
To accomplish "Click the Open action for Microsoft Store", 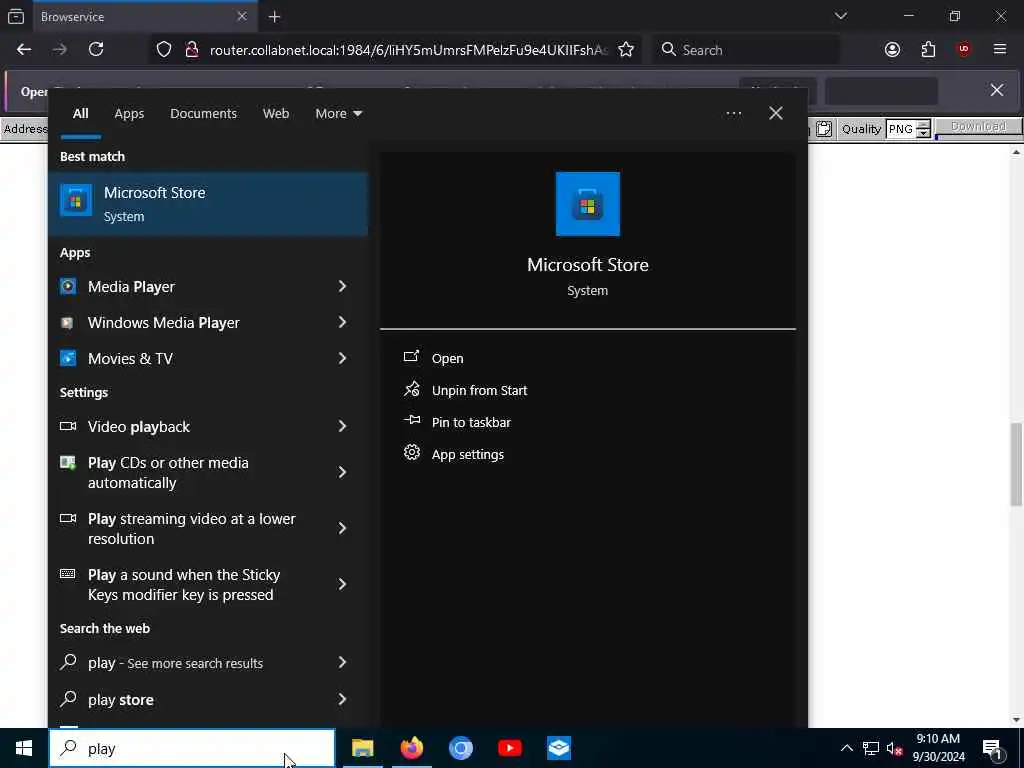I will (x=447, y=358).
